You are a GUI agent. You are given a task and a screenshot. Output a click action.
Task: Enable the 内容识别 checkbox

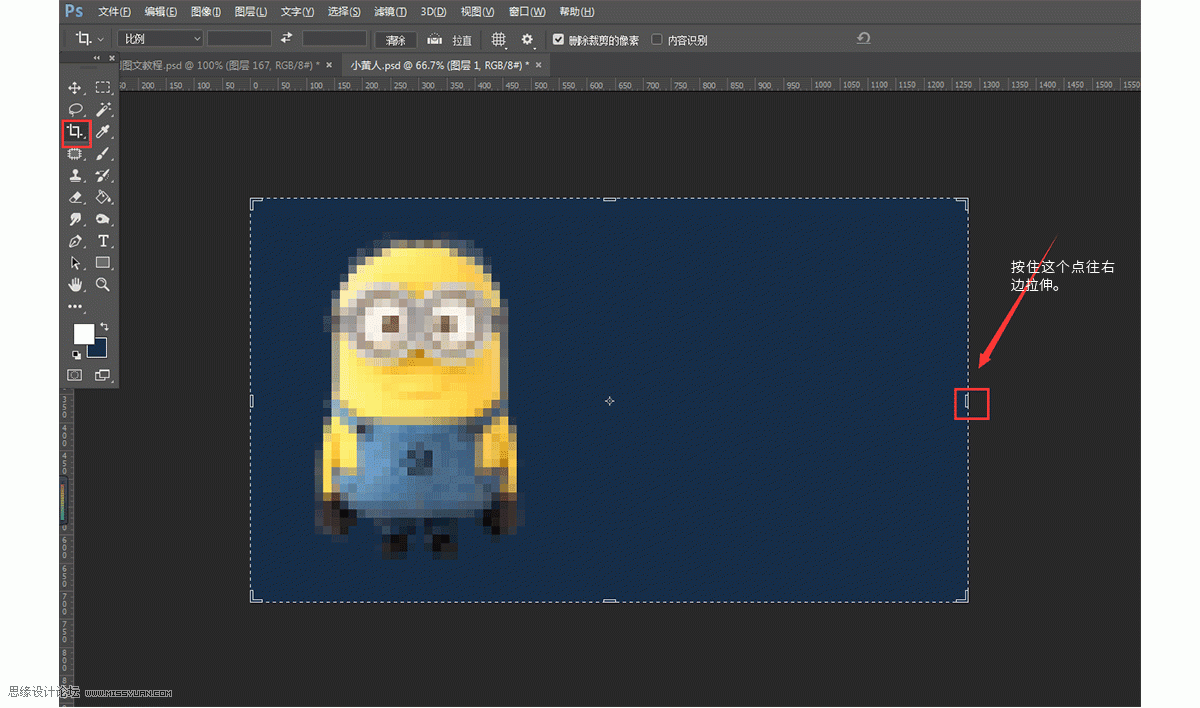(x=657, y=40)
